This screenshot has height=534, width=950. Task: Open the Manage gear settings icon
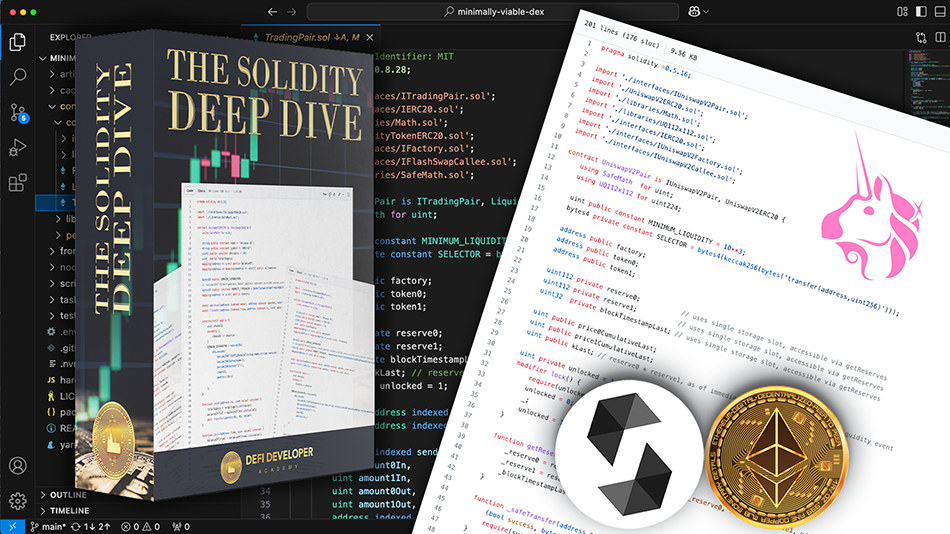18,501
